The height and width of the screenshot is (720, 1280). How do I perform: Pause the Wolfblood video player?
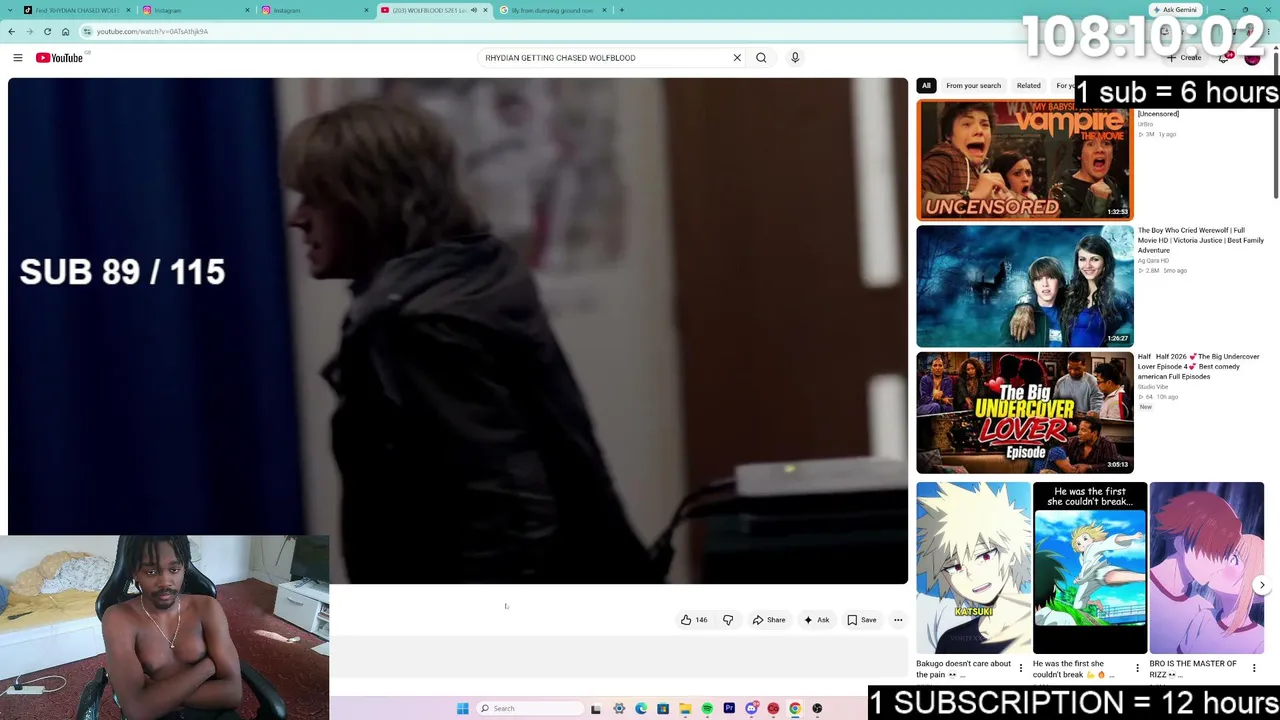pos(458,330)
